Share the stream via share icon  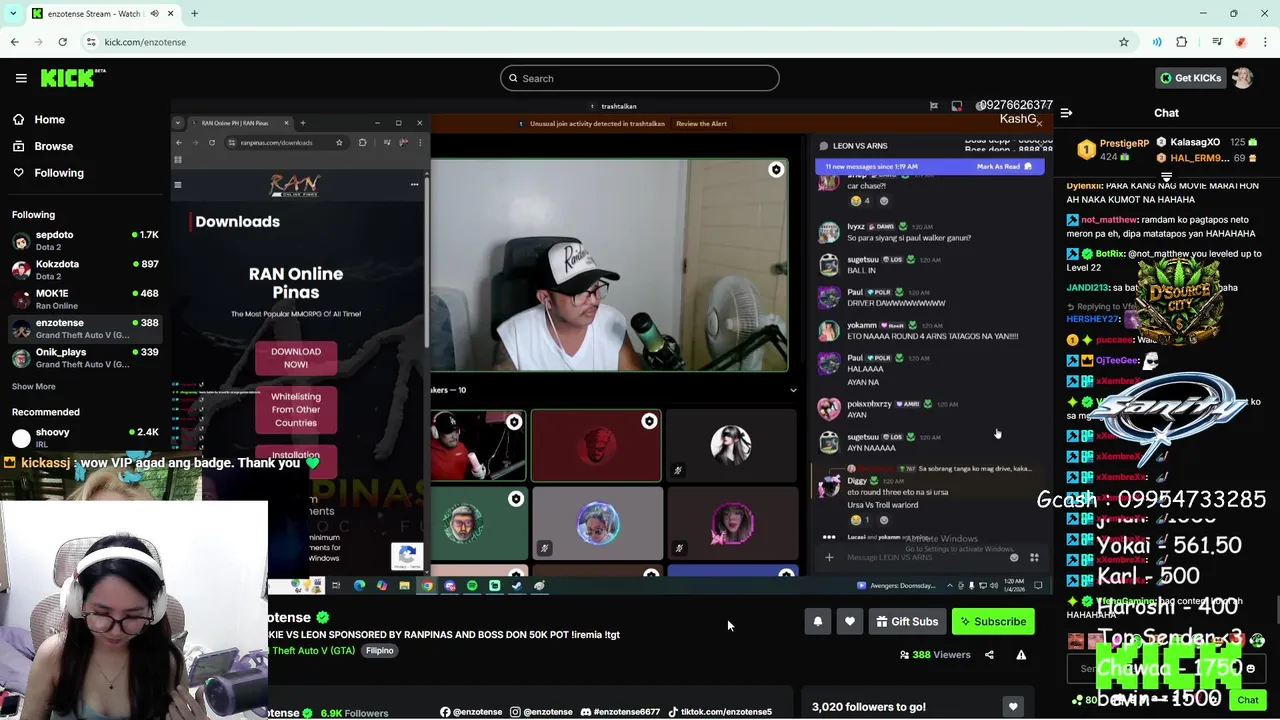989,655
